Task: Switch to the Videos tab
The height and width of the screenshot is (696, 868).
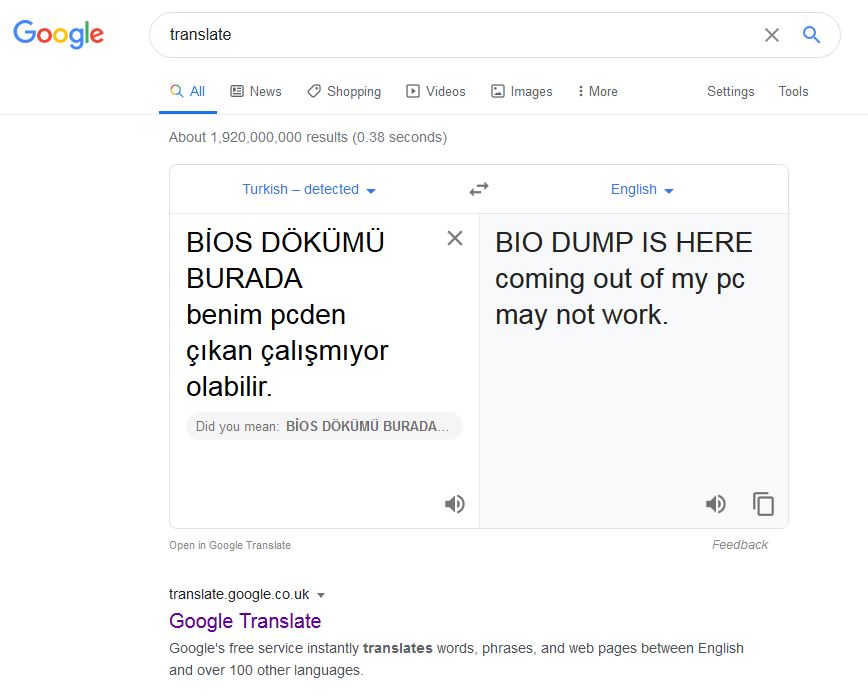Action: [x=436, y=91]
